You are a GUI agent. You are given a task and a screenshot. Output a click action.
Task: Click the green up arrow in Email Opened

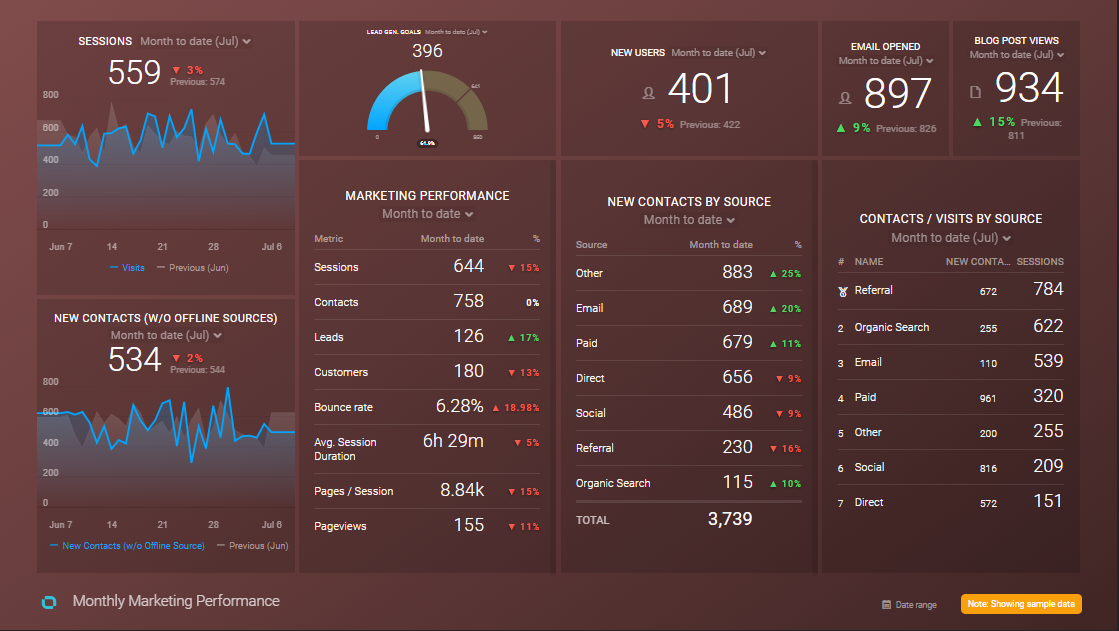pyautogui.click(x=841, y=128)
